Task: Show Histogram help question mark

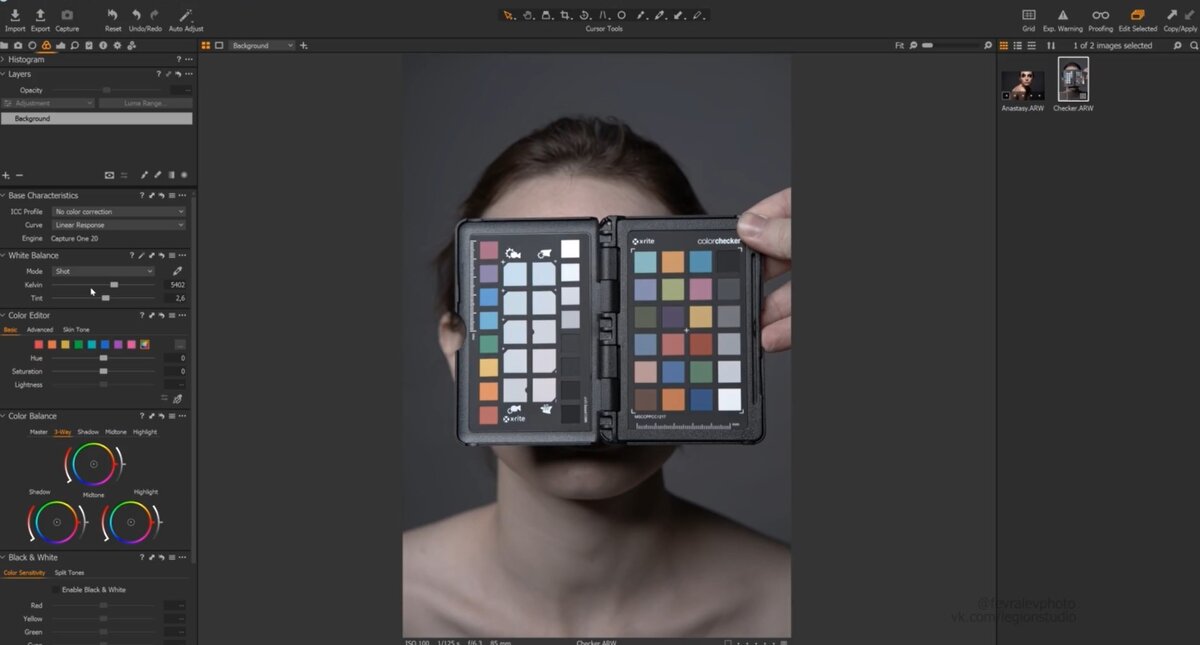Action: pyautogui.click(x=179, y=60)
